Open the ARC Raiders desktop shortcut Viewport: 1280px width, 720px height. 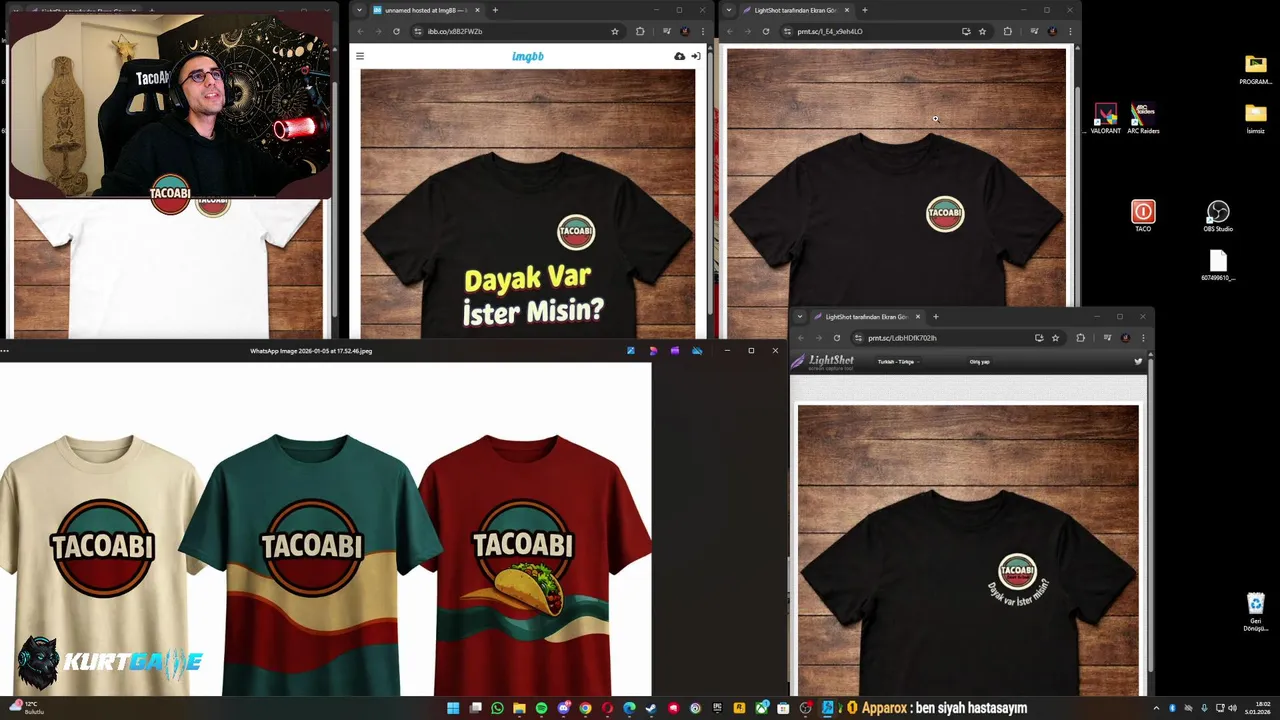pyautogui.click(x=1143, y=118)
